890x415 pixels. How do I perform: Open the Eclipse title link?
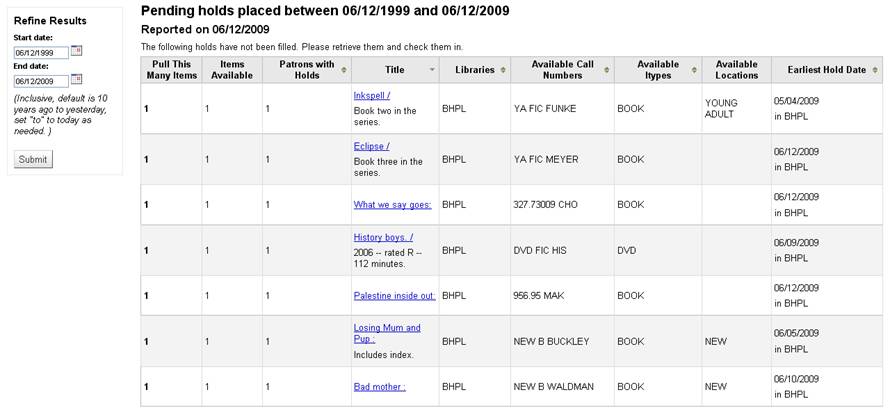(x=370, y=146)
